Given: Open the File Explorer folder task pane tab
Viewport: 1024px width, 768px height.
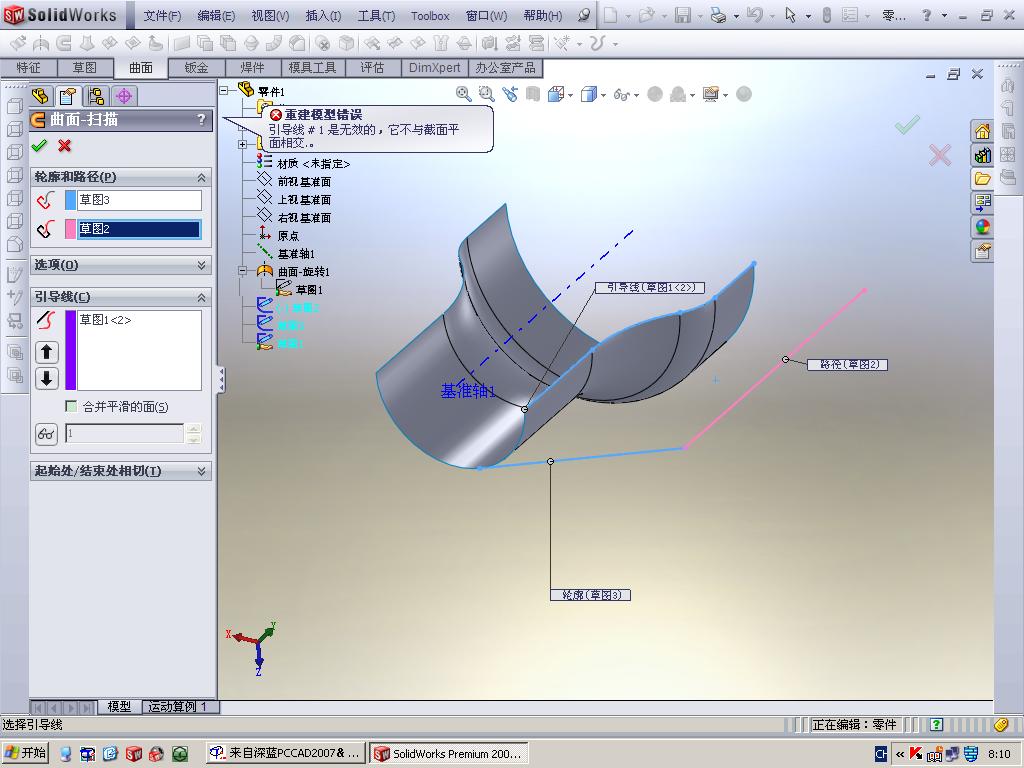Looking at the screenshot, I should pos(982,179).
